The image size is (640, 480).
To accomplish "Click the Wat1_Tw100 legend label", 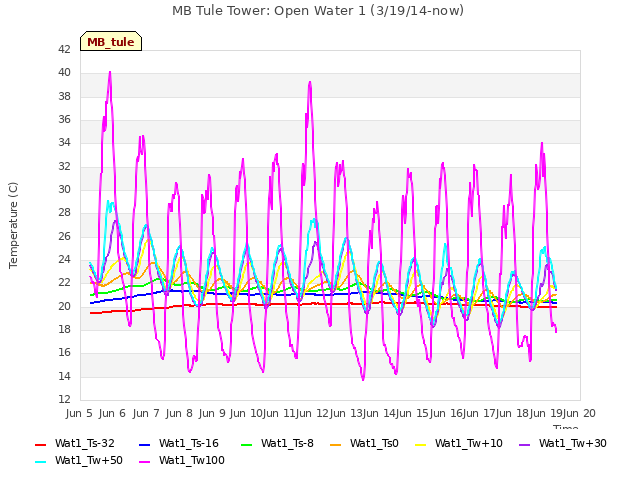I will [191, 460].
